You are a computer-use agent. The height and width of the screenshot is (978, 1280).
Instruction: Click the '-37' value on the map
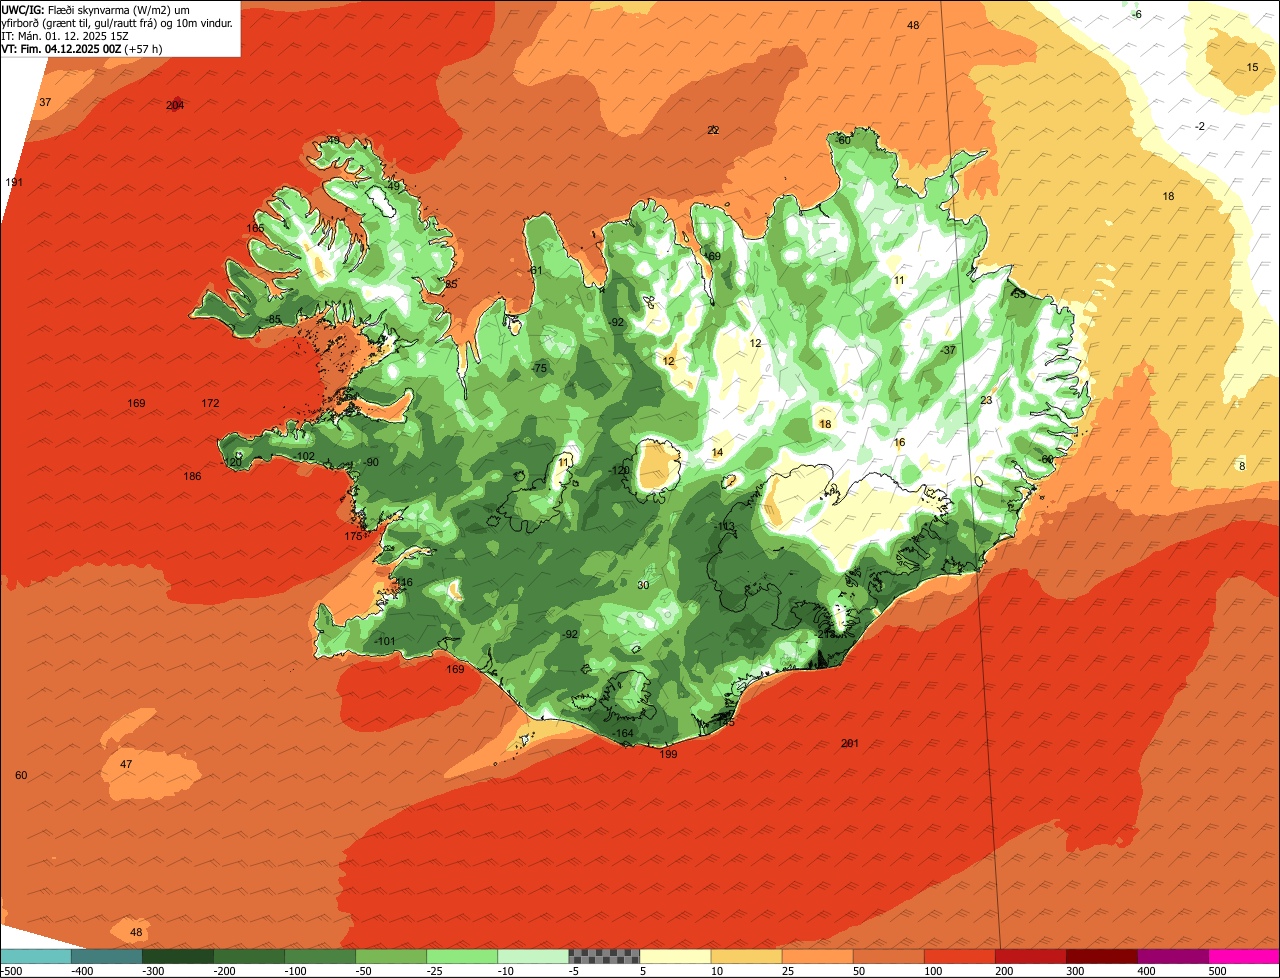click(x=948, y=350)
